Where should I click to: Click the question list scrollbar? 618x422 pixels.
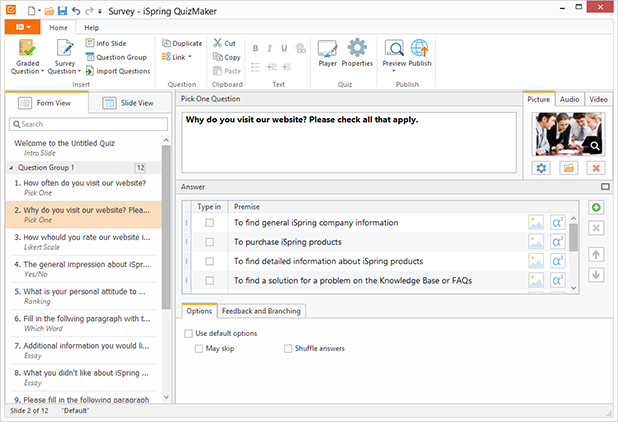pos(166,227)
